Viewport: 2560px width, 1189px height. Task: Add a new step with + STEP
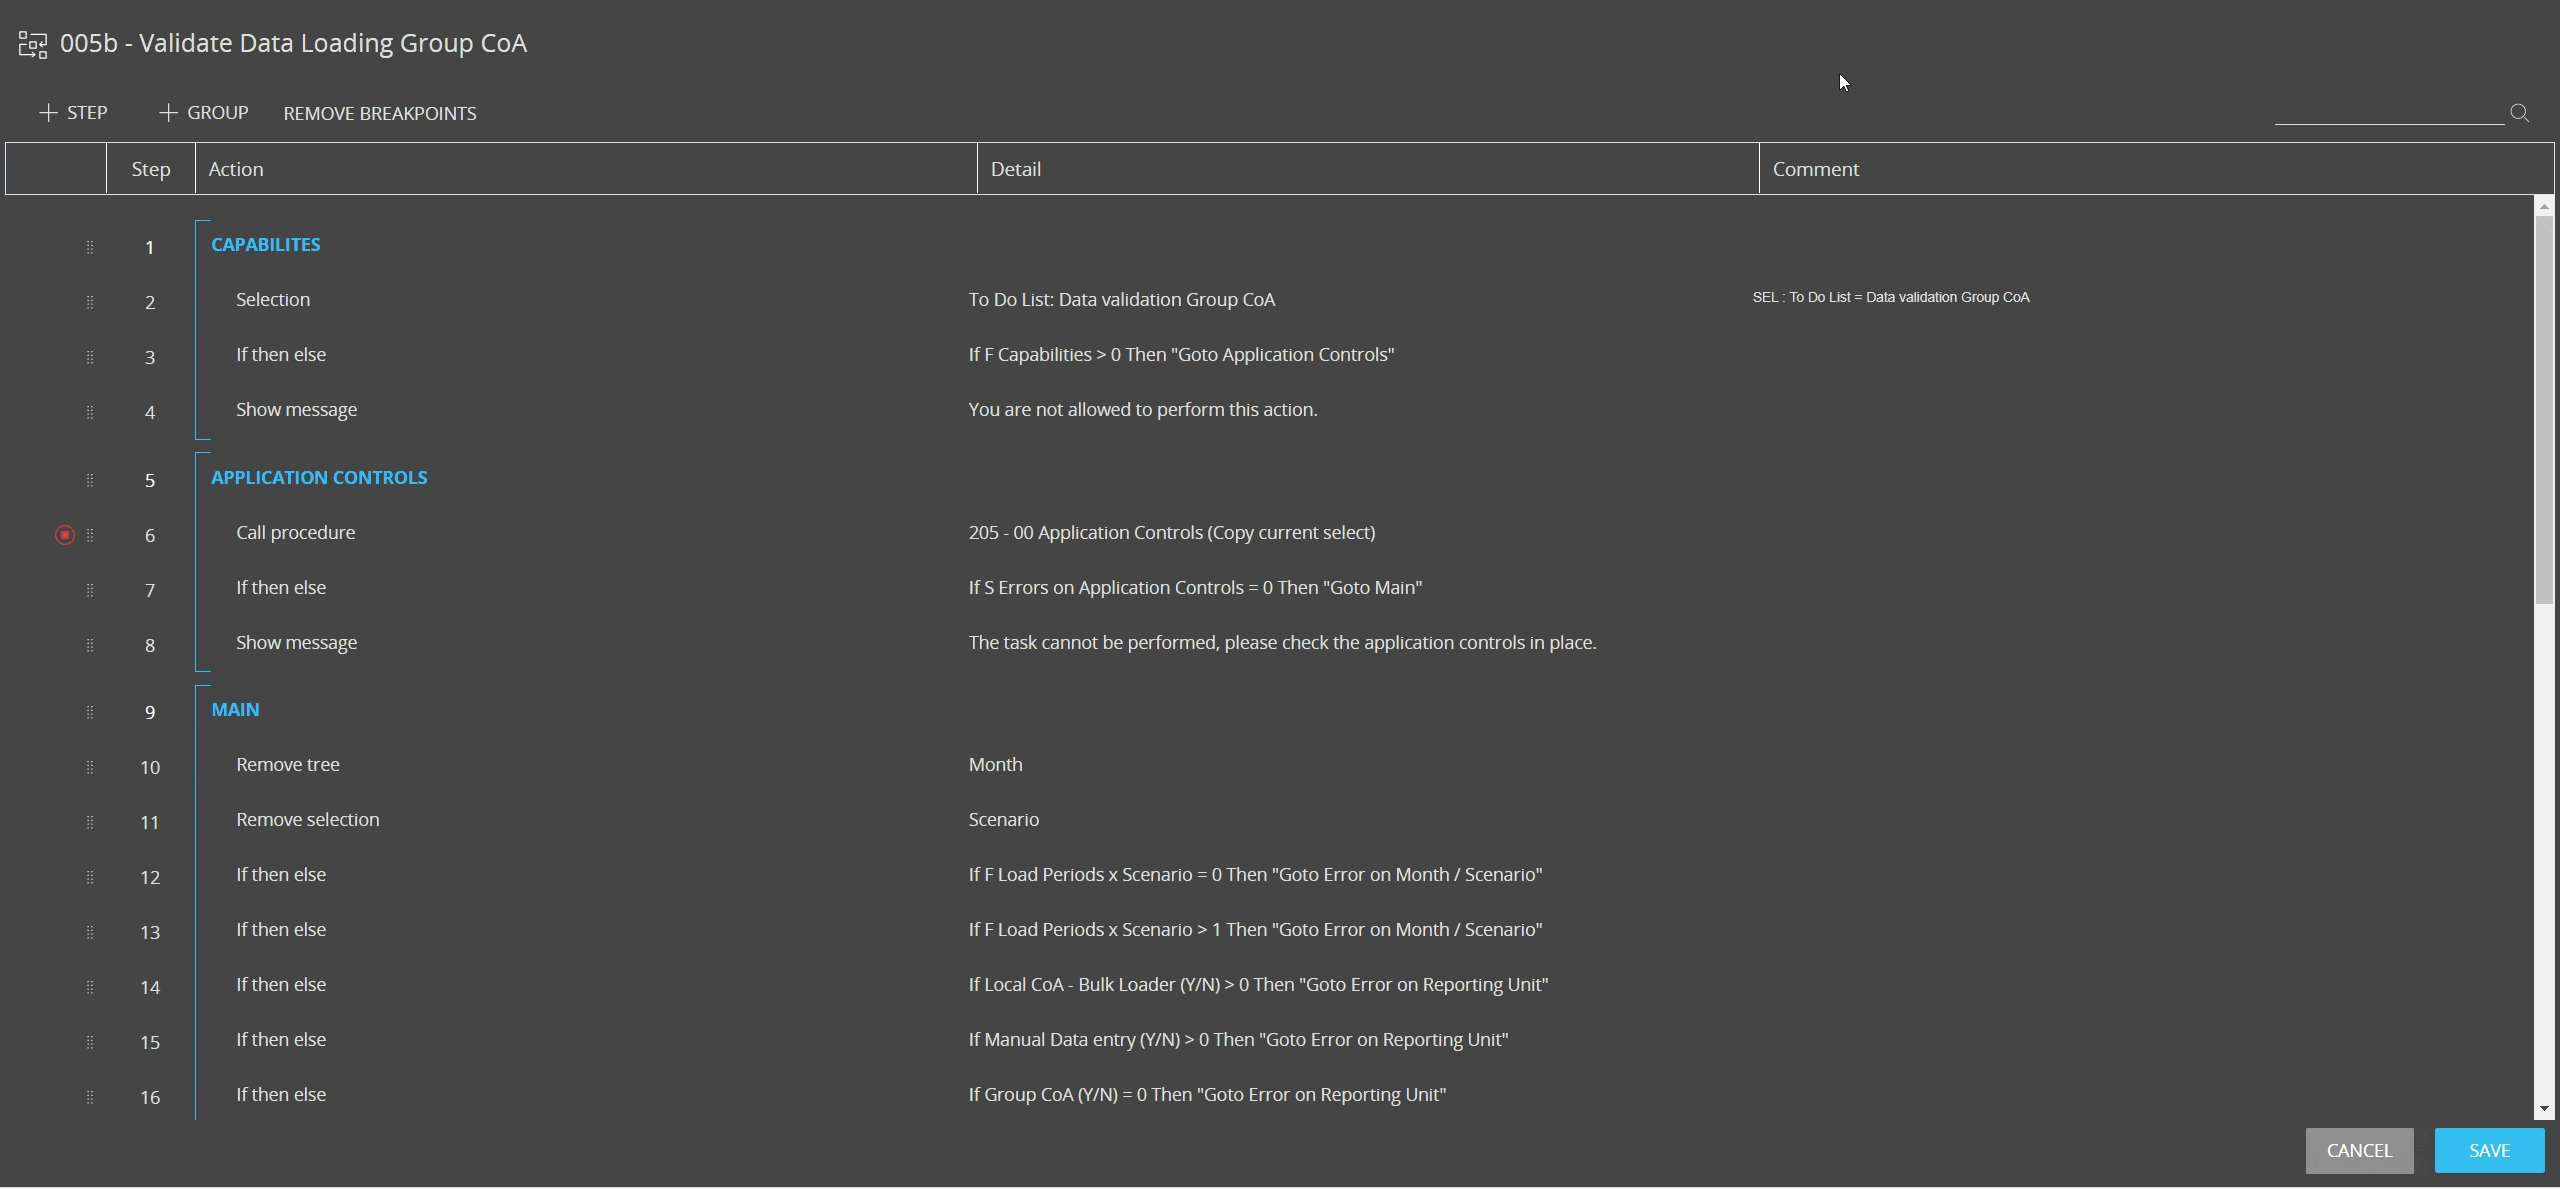coord(73,113)
